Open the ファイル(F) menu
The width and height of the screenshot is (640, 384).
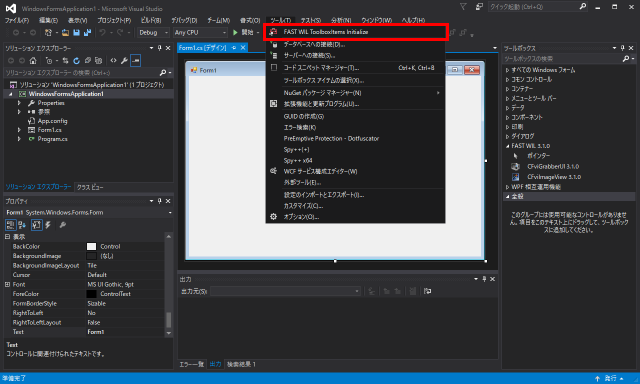pyautogui.click(x=17, y=20)
